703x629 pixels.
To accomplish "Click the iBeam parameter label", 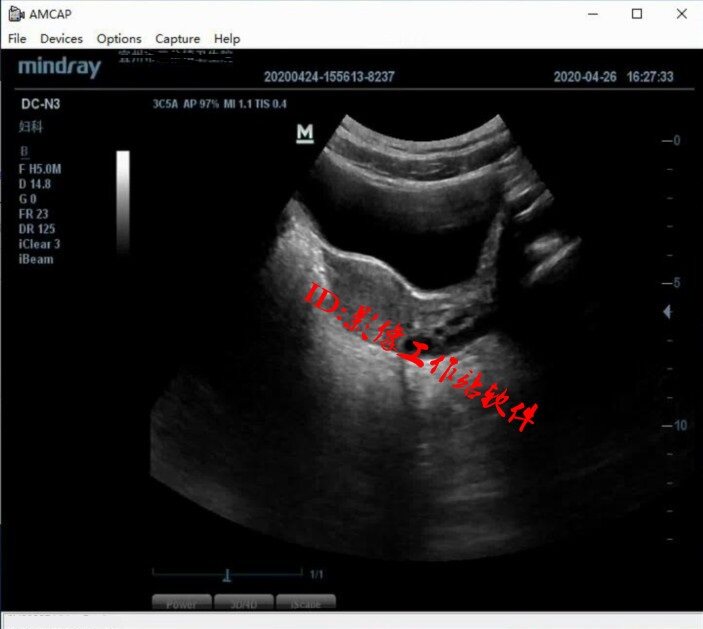I will (x=36, y=260).
